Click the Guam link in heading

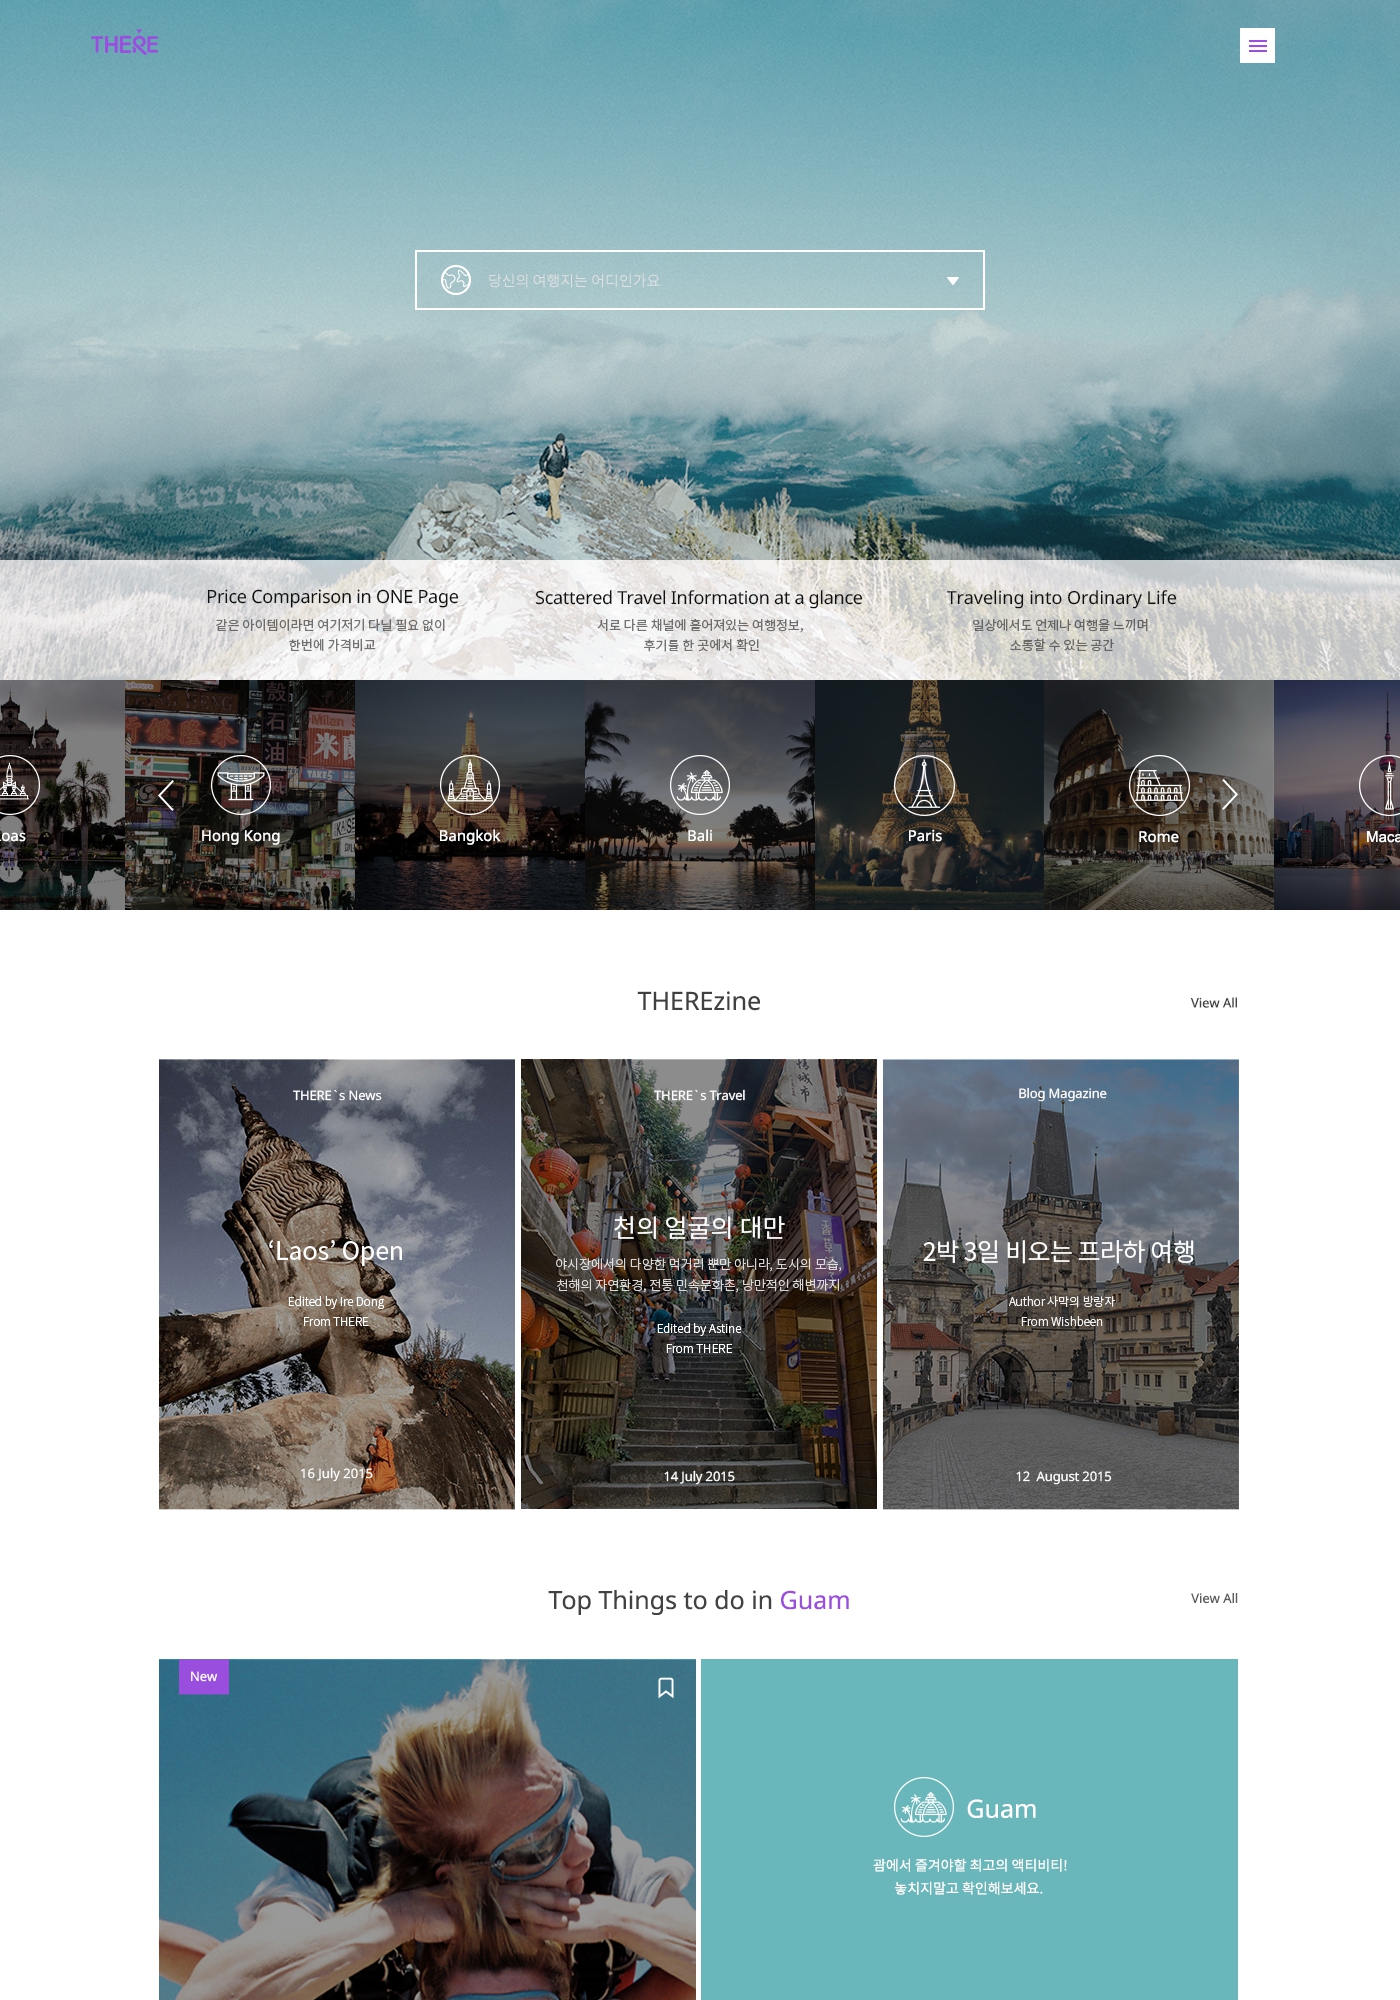pyautogui.click(x=814, y=1600)
